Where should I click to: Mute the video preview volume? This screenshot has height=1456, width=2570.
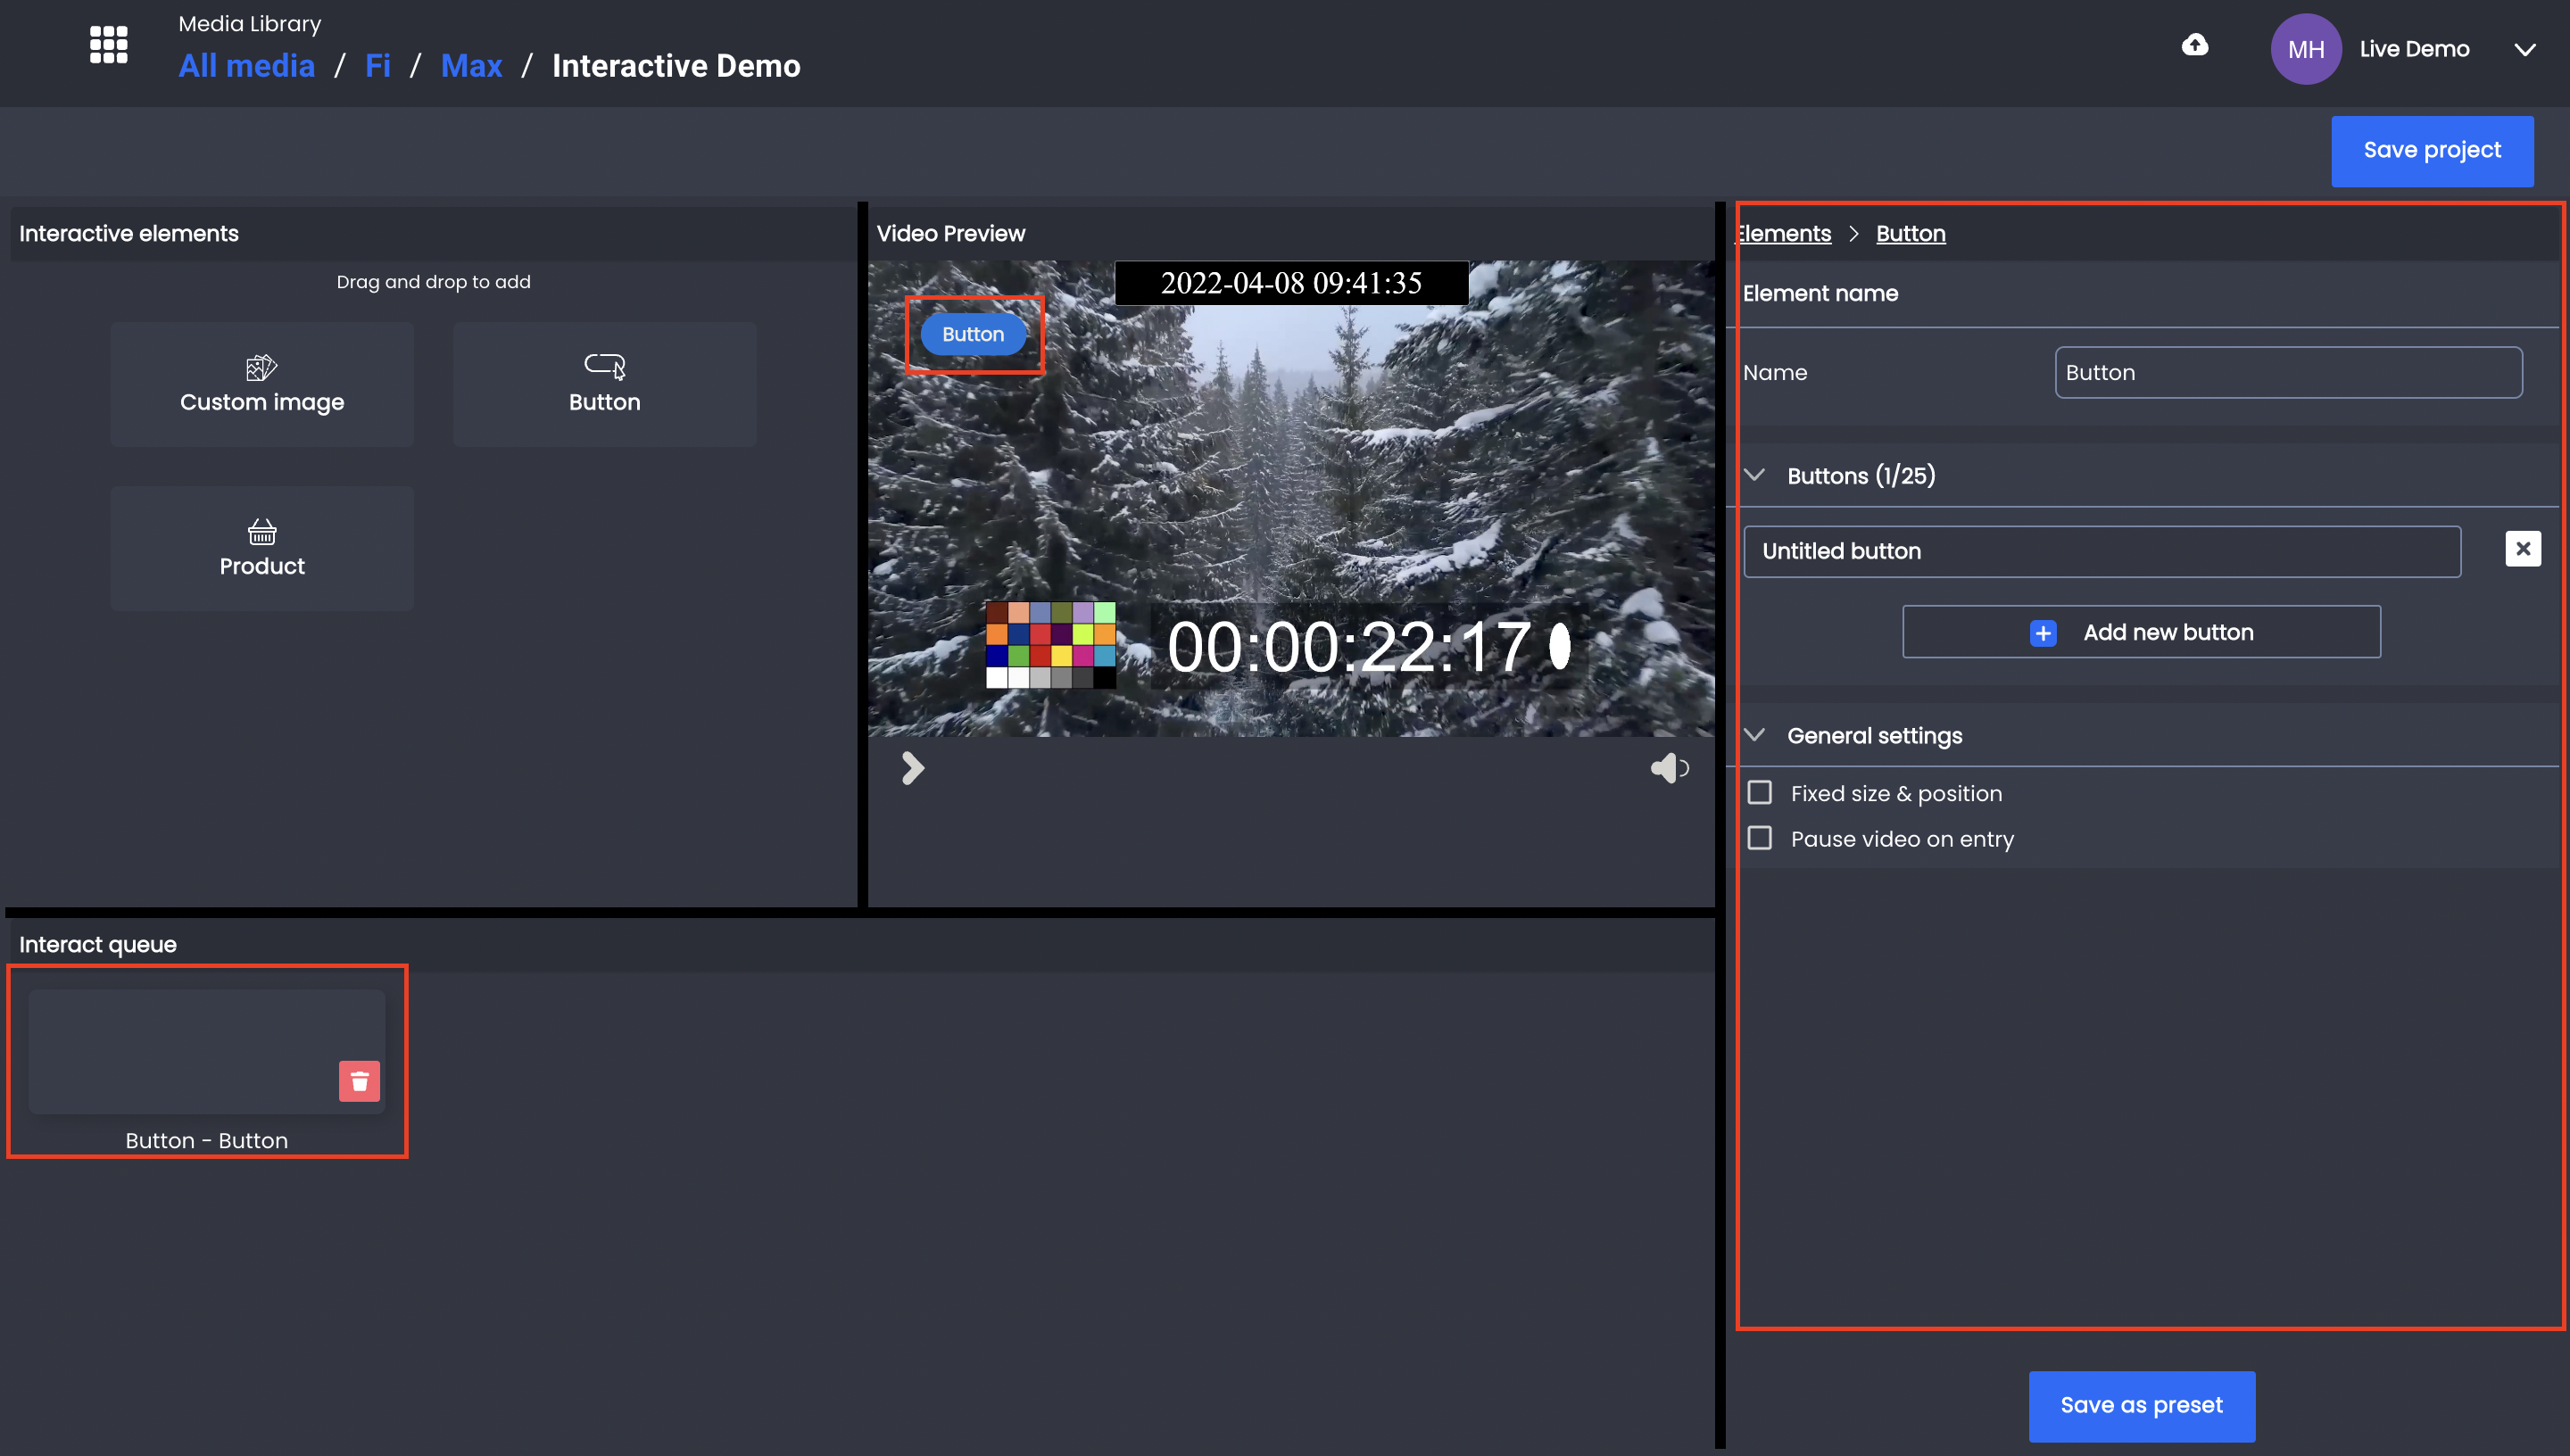1668,768
